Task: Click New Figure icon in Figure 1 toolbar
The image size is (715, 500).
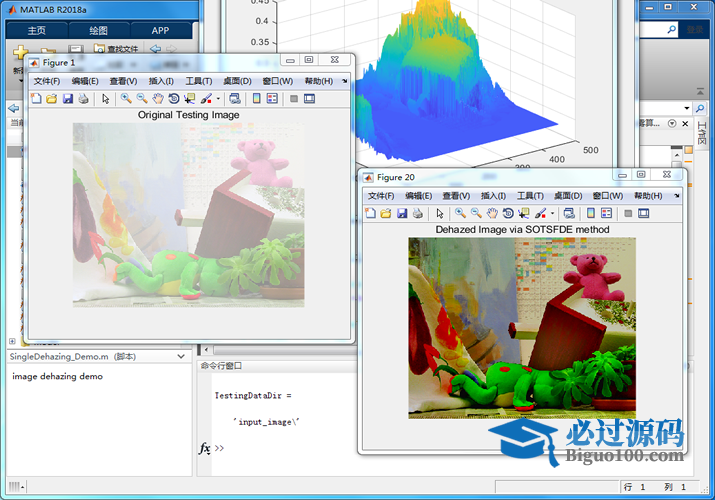Action: click(36, 98)
